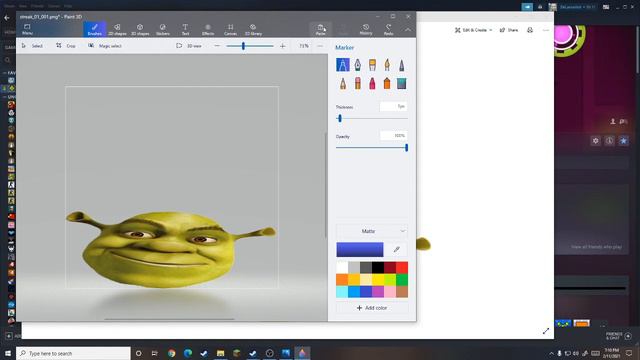Click the Paste button
Viewport: 640px width, 360px height.
(320, 29)
